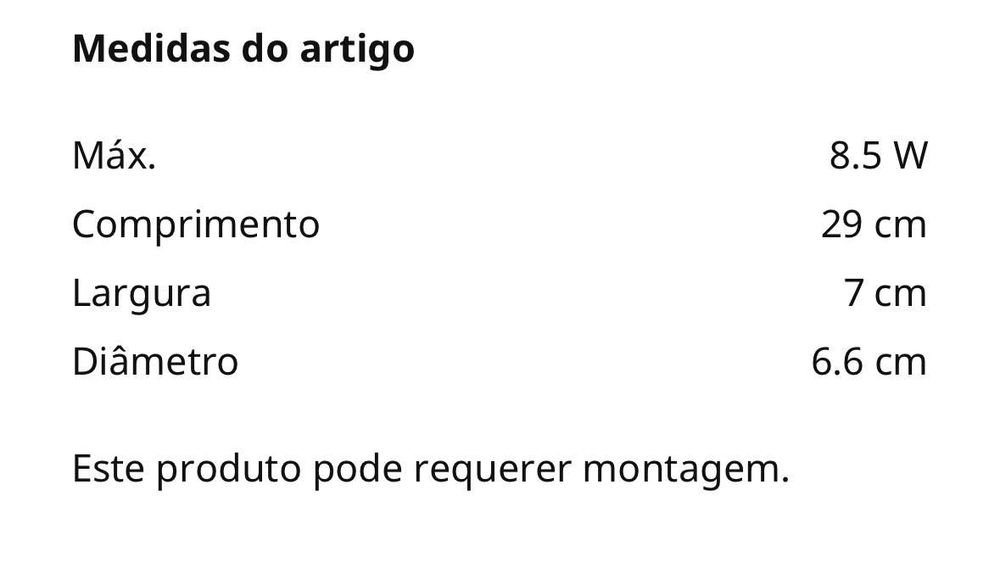Click the "cm" unit in the Largura row
The height and width of the screenshot is (578, 1000).
901,294
